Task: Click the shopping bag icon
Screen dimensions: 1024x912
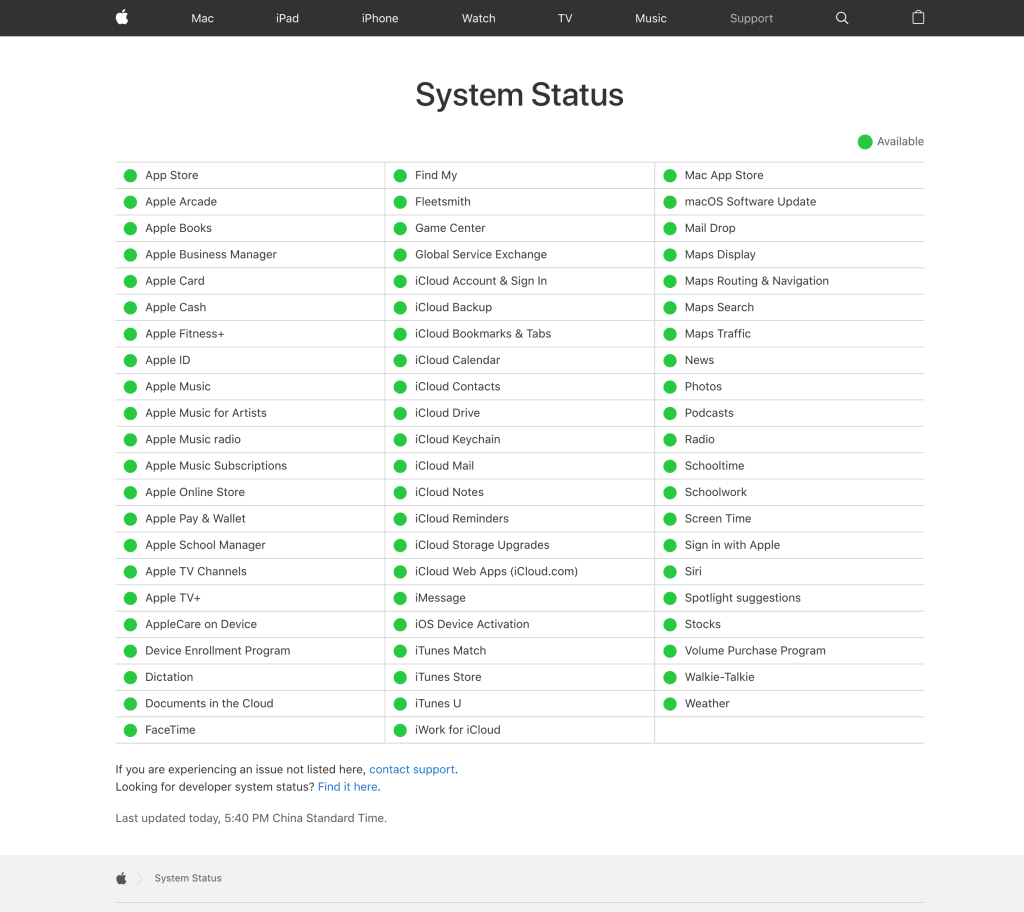Action: (917, 17)
